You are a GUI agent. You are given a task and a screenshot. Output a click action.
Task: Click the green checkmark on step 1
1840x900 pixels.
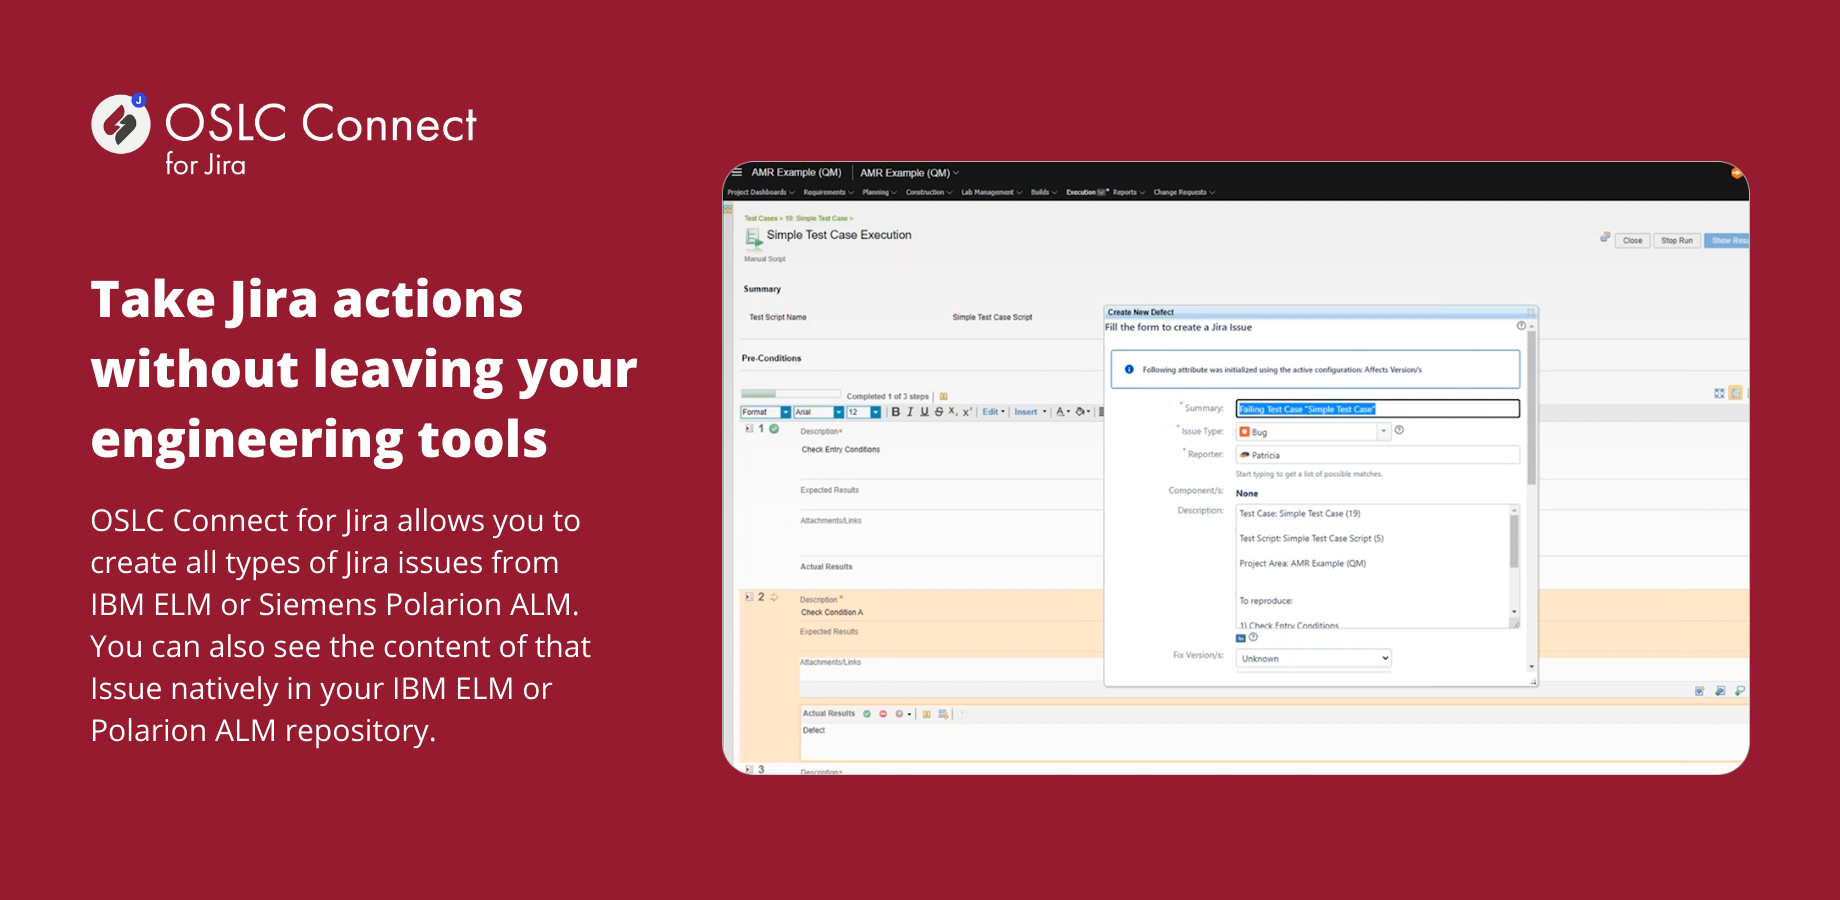[772, 428]
